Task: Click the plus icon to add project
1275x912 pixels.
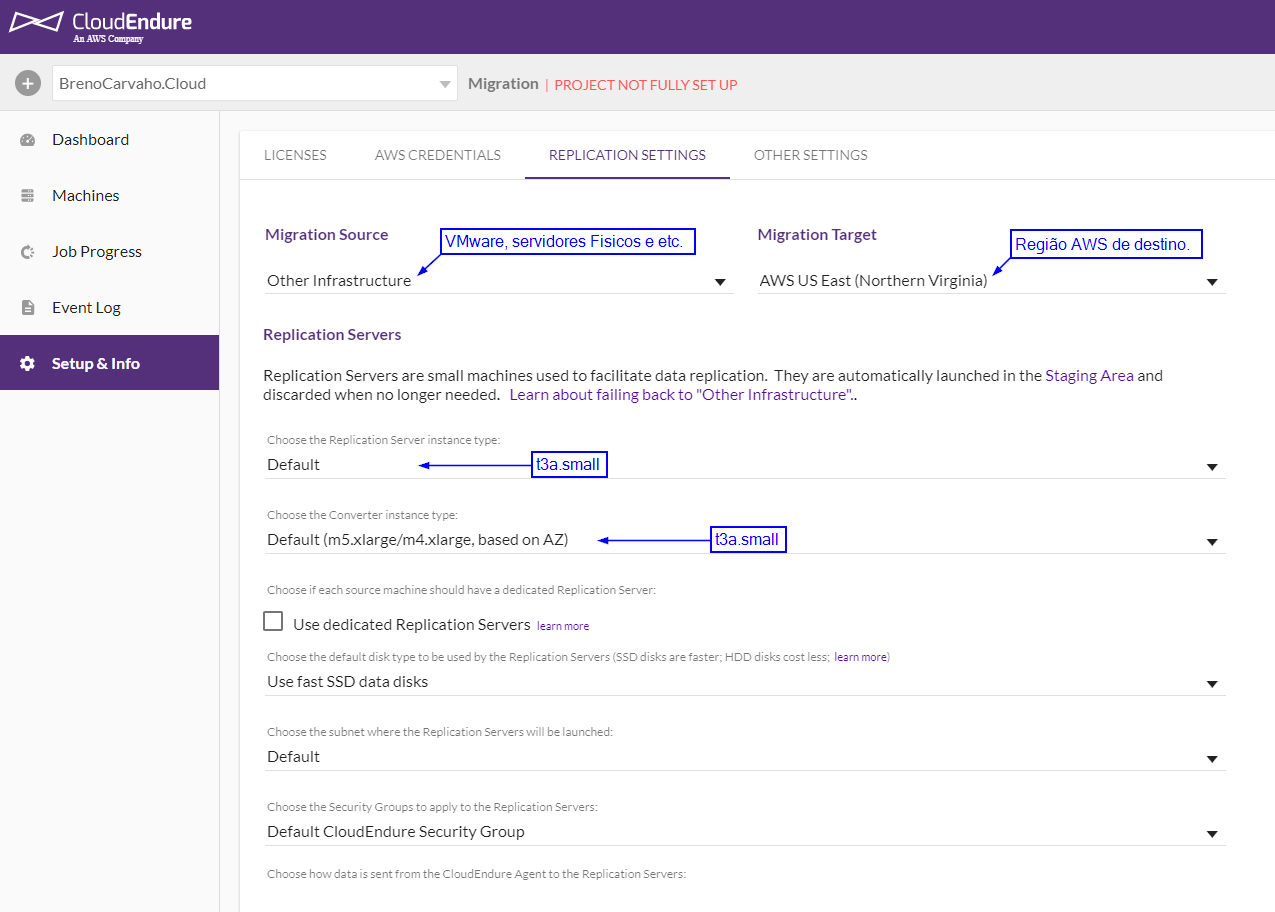Action: point(28,84)
